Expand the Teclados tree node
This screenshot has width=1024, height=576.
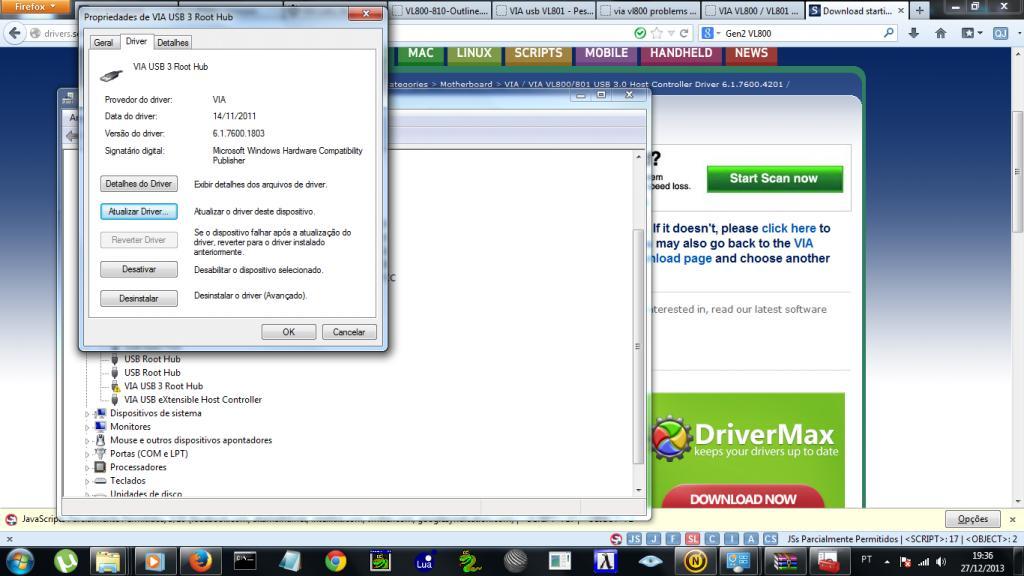pyautogui.click(x=87, y=481)
